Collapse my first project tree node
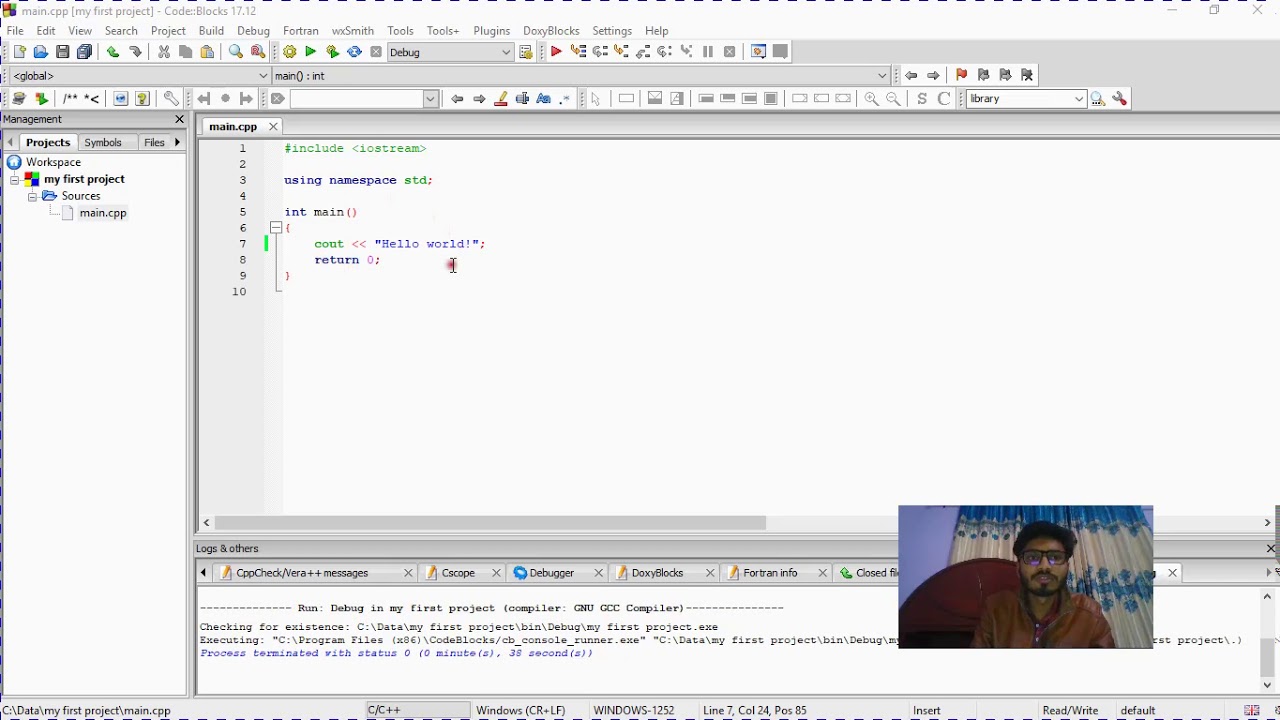Image resolution: width=1280 pixels, height=720 pixels. pos(14,179)
